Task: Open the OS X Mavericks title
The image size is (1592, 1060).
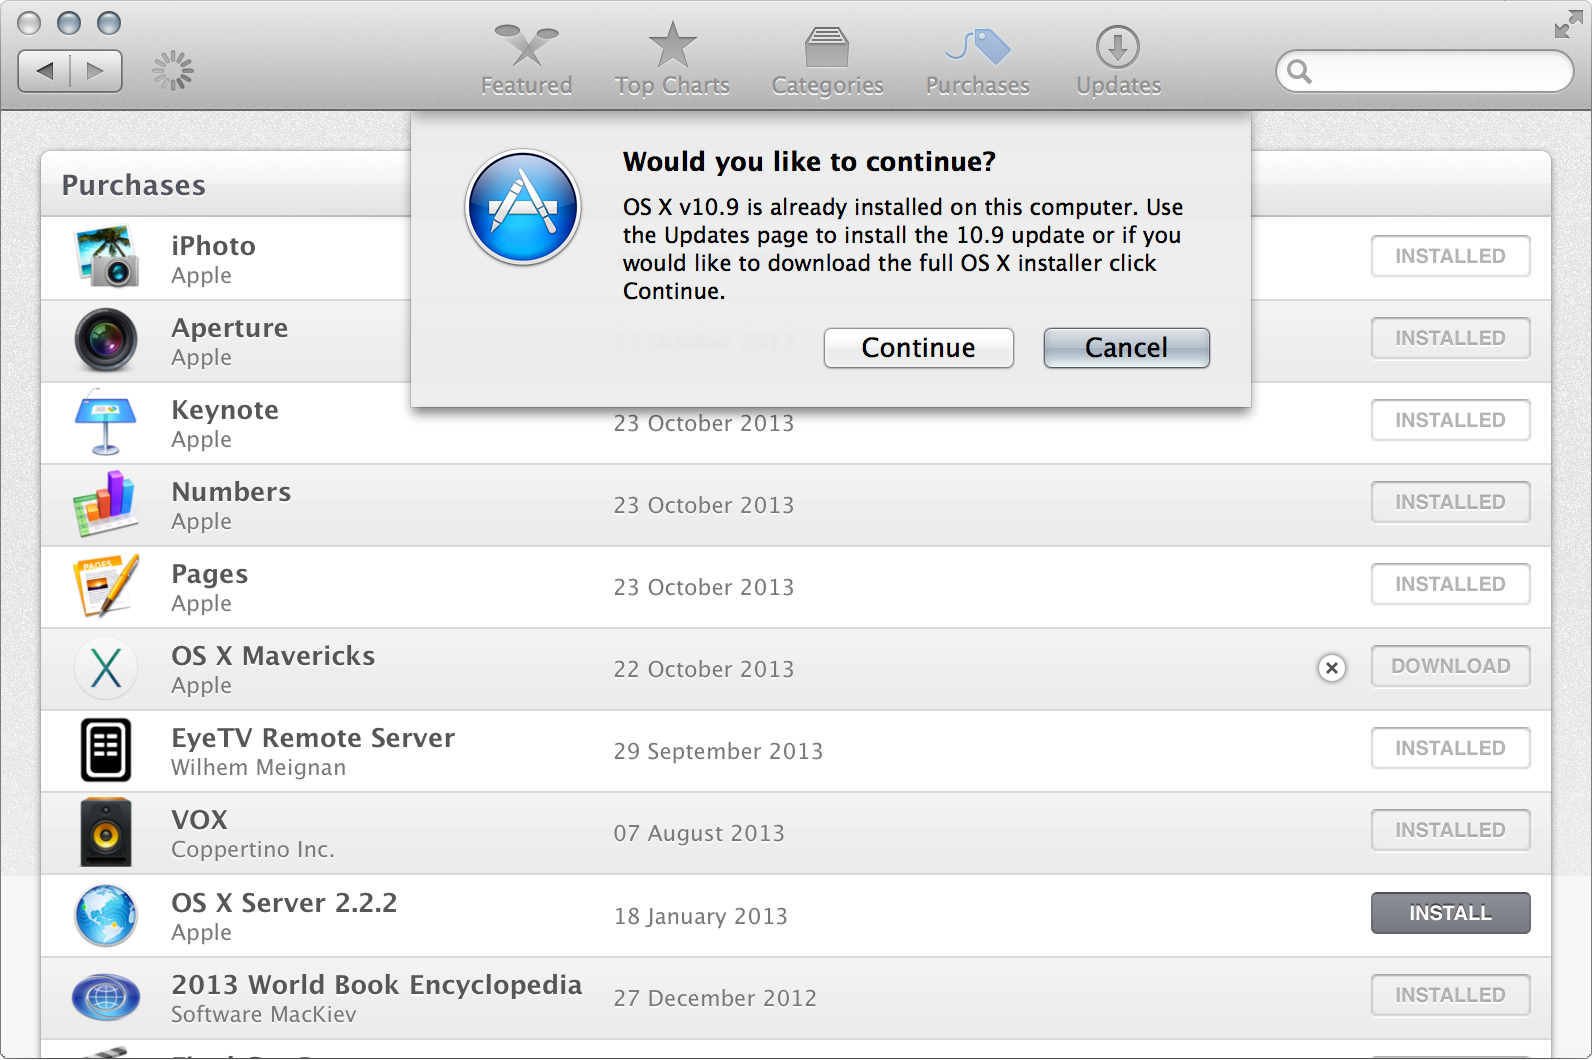Action: (273, 656)
